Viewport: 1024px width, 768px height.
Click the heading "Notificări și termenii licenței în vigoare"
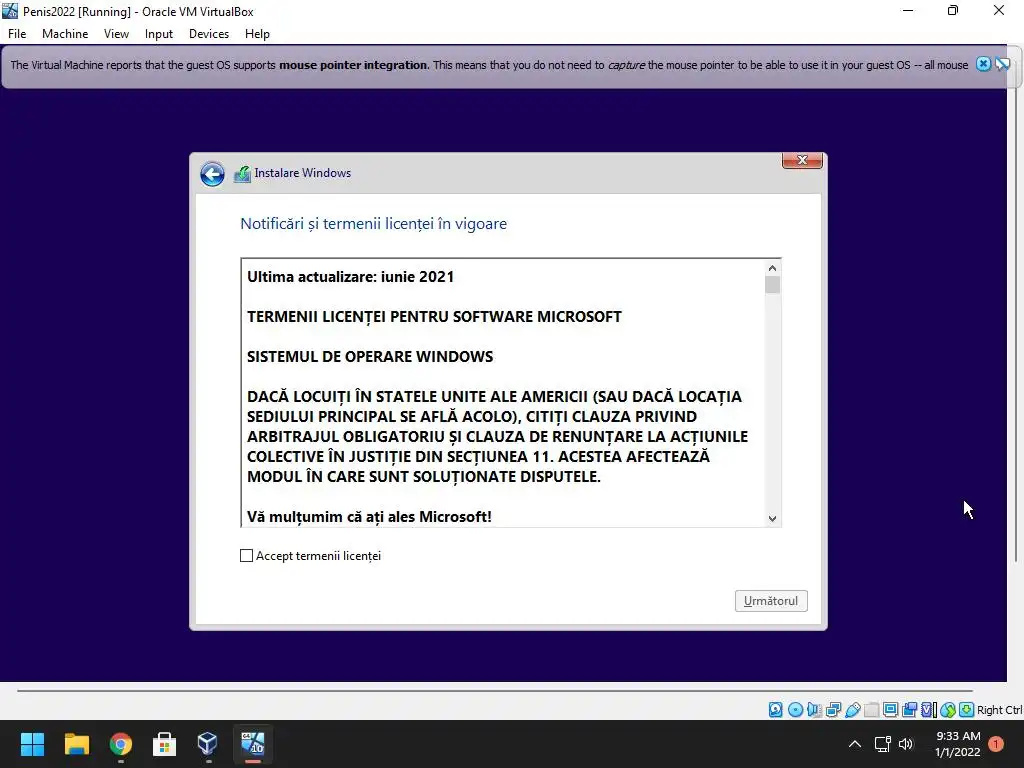click(x=374, y=224)
